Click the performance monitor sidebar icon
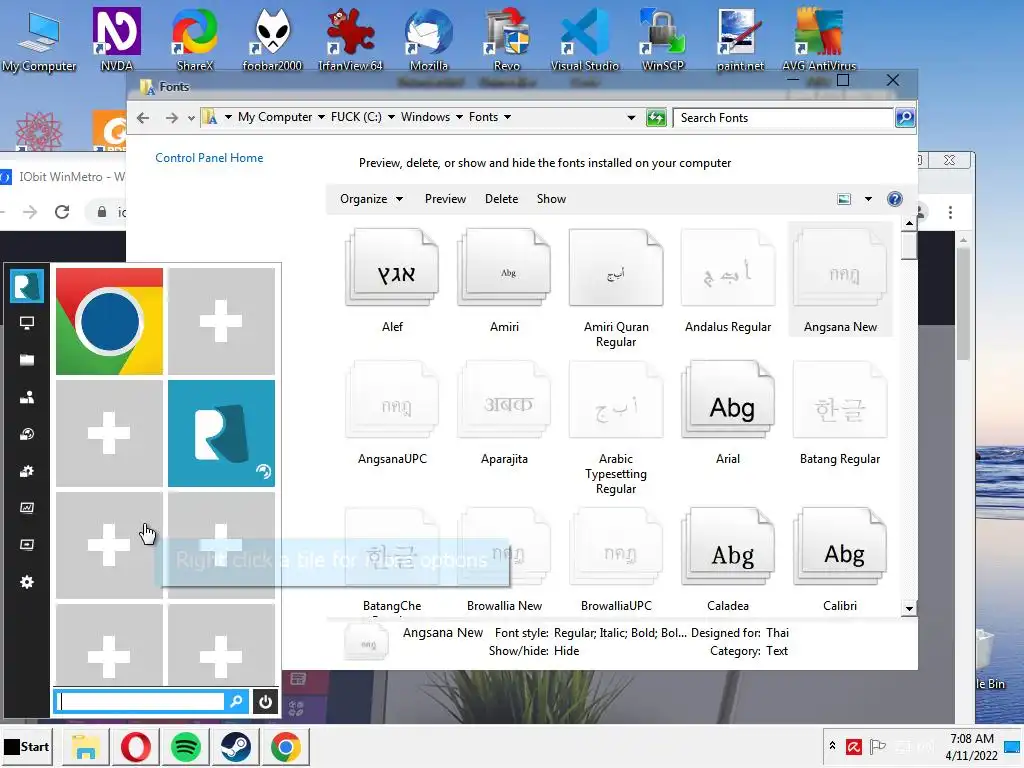The image size is (1024, 768). point(27,507)
